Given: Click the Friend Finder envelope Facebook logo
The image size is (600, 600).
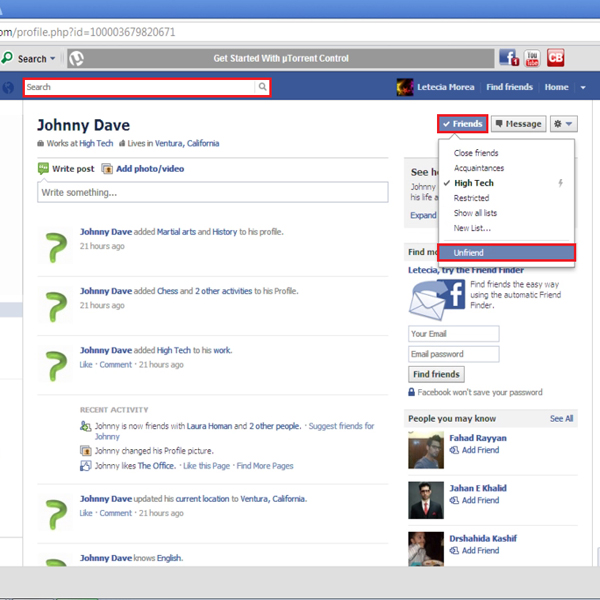Looking at the screenshot, I should point(437,300).
